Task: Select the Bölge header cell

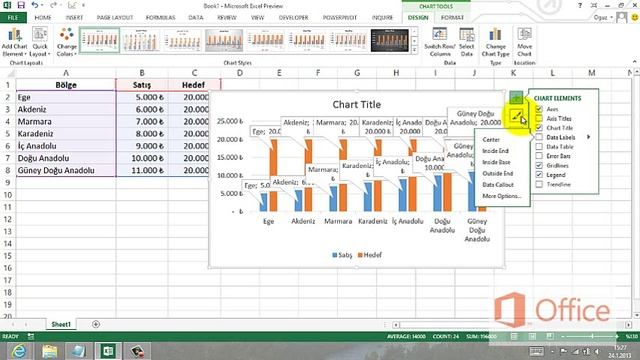Action: tap(66, 85)
